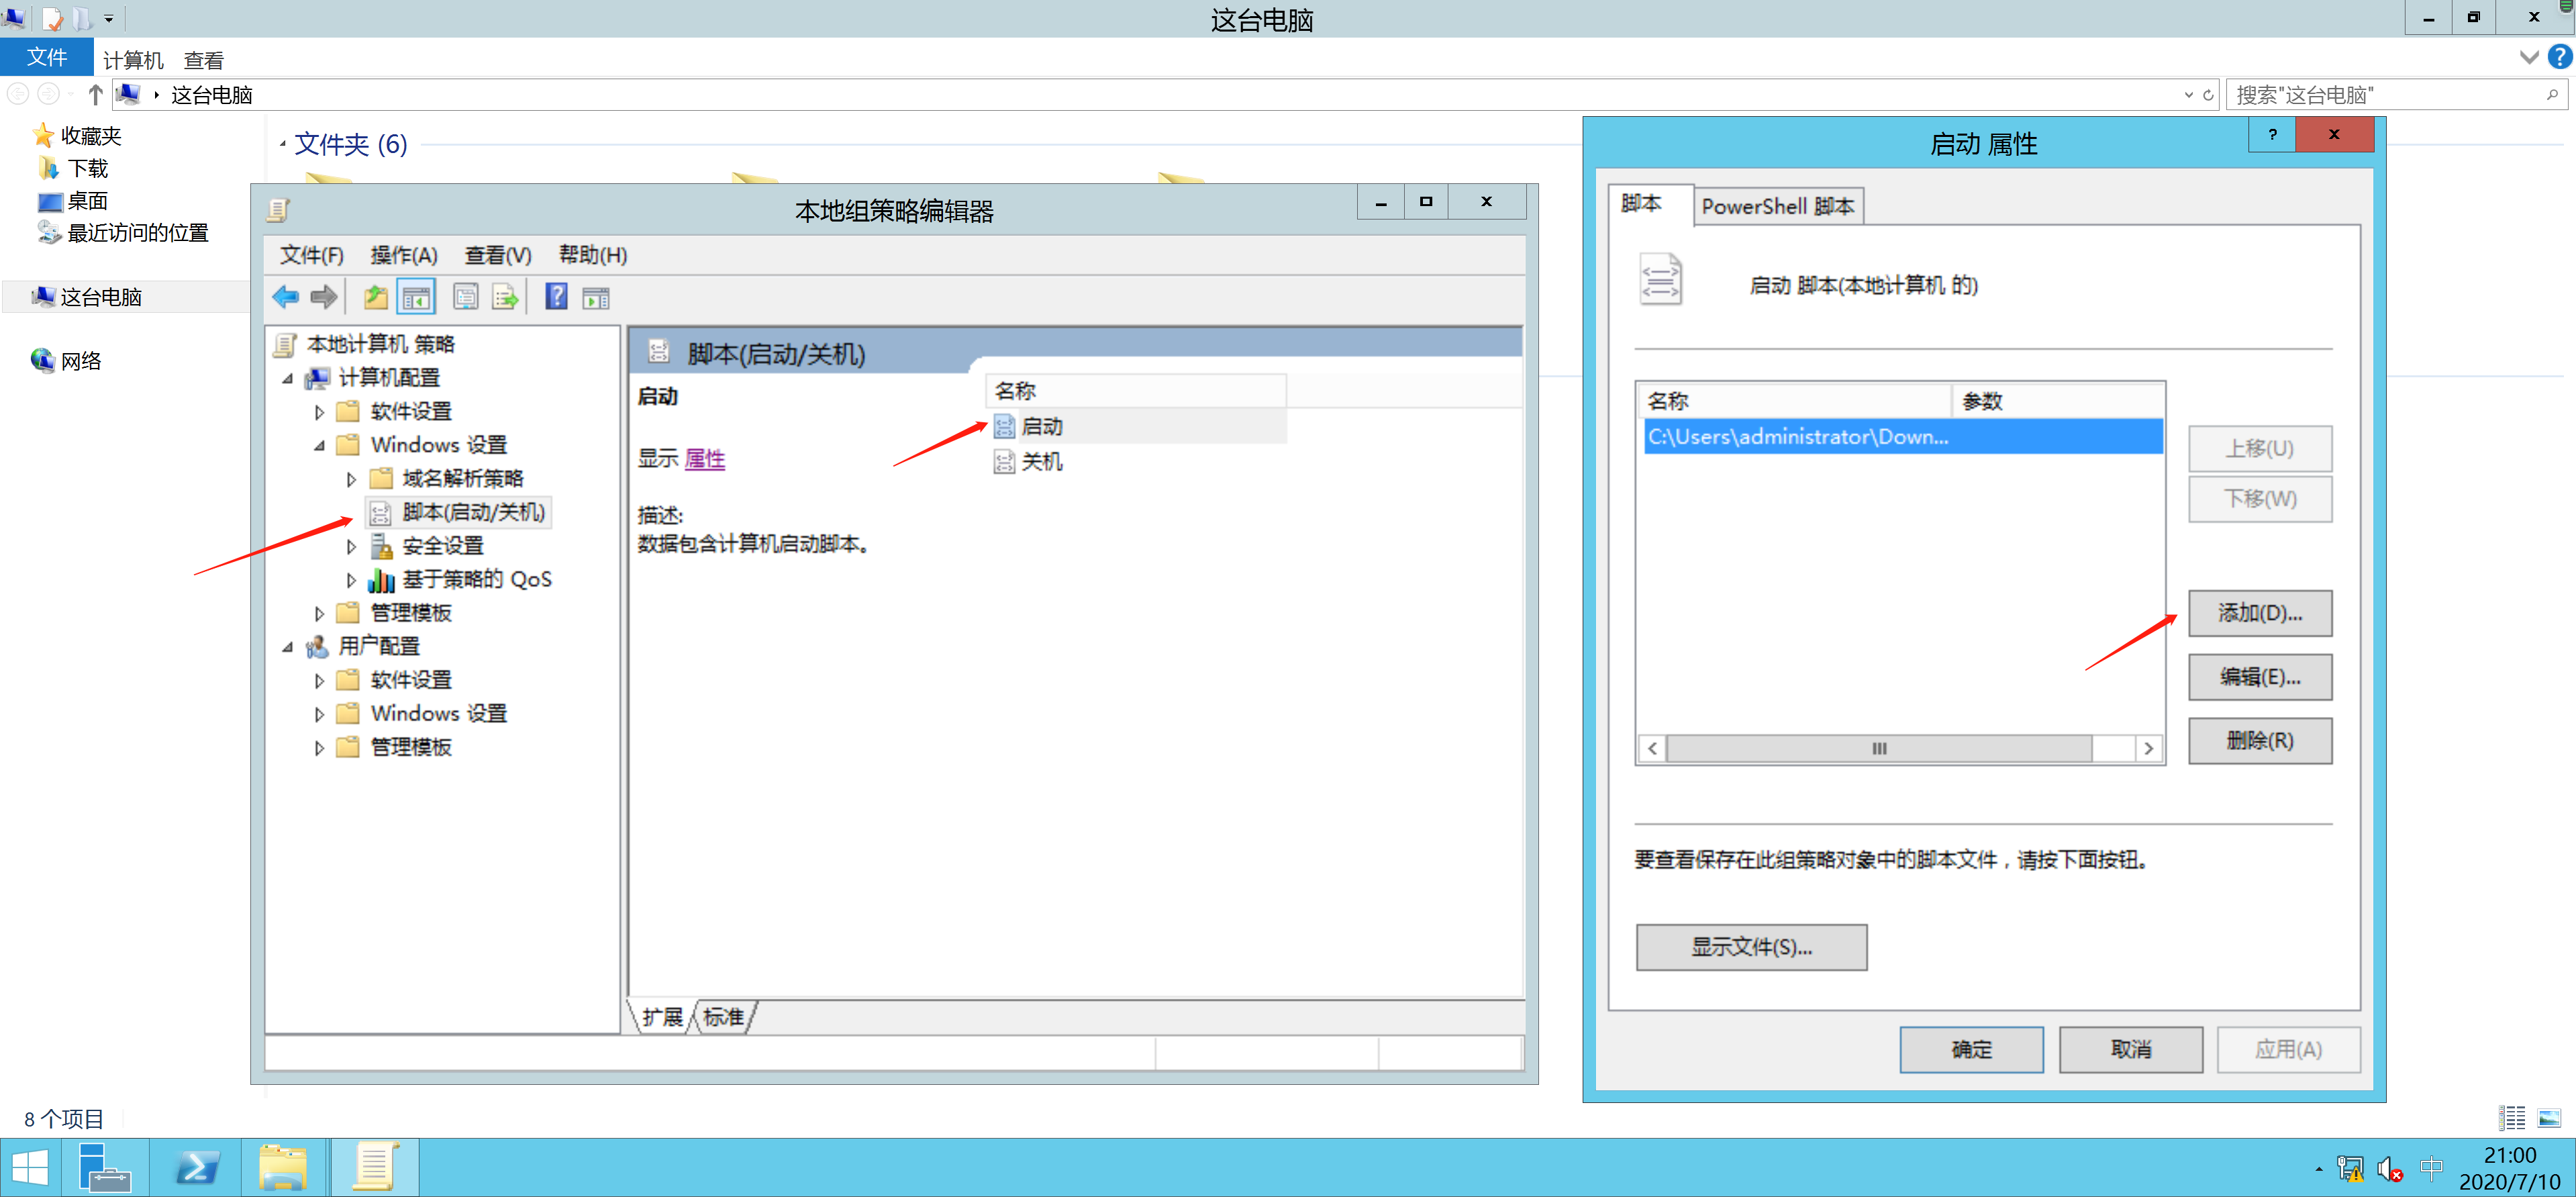Image resolution: width=2576 pixels, height=1197 pixels.
Task: Click the script list's horizontal scrollbar right arrow
Action: point(2148,748)
